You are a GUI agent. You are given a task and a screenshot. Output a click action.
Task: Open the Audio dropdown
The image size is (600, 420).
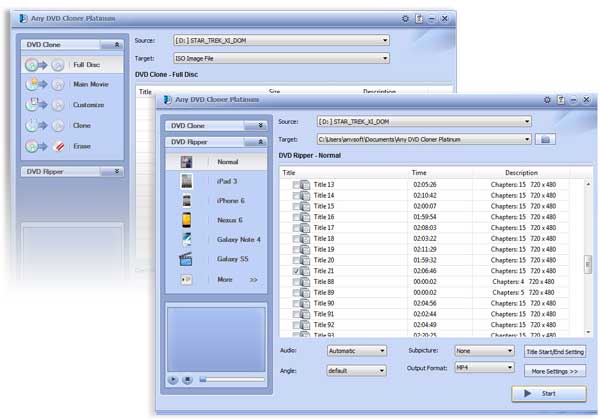pyautogui.click(x=357, y=351)
